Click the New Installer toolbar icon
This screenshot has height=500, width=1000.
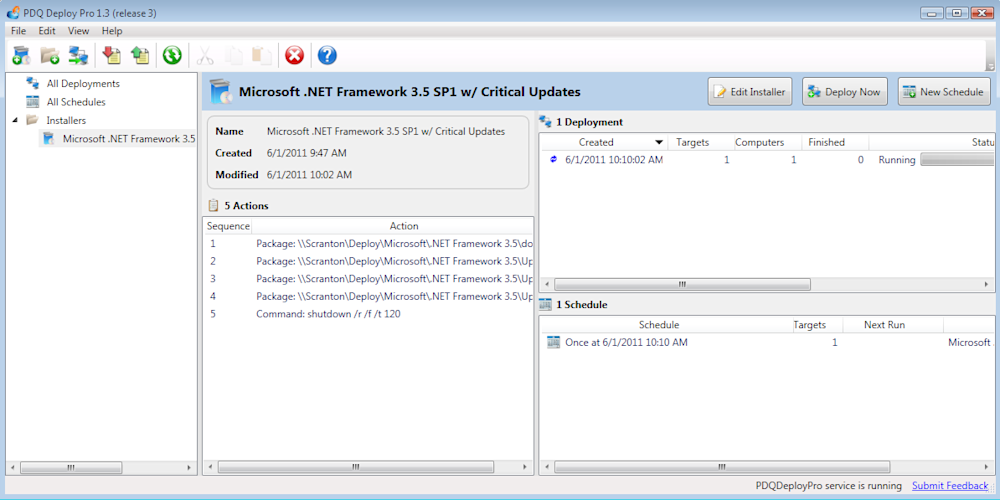21,55
